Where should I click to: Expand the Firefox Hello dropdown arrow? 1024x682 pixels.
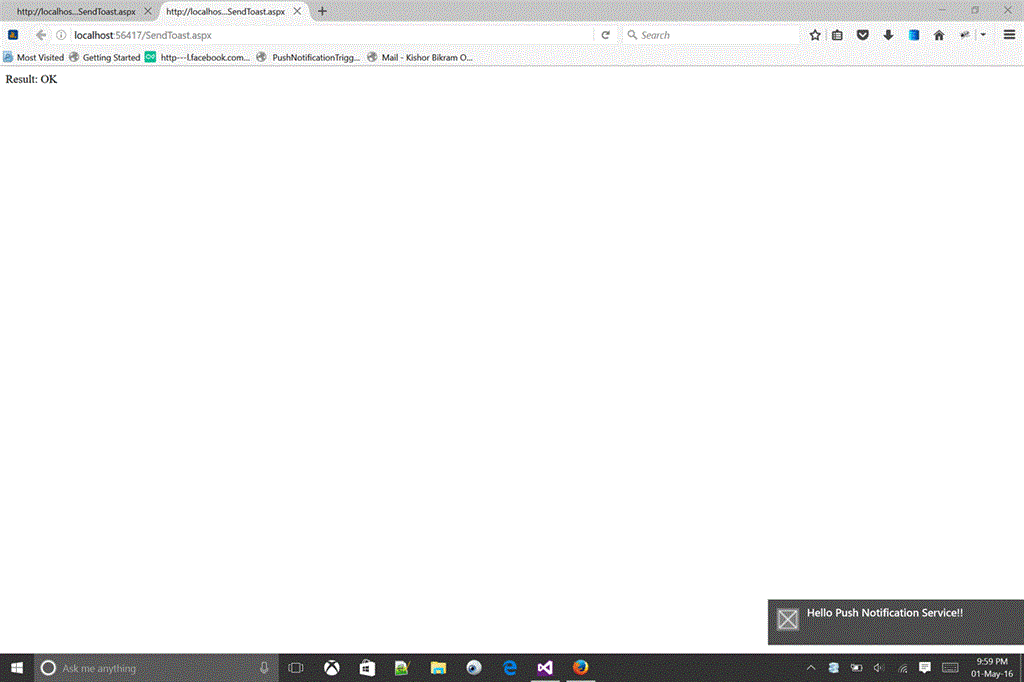pyautogui.click(x=982, y=34)
